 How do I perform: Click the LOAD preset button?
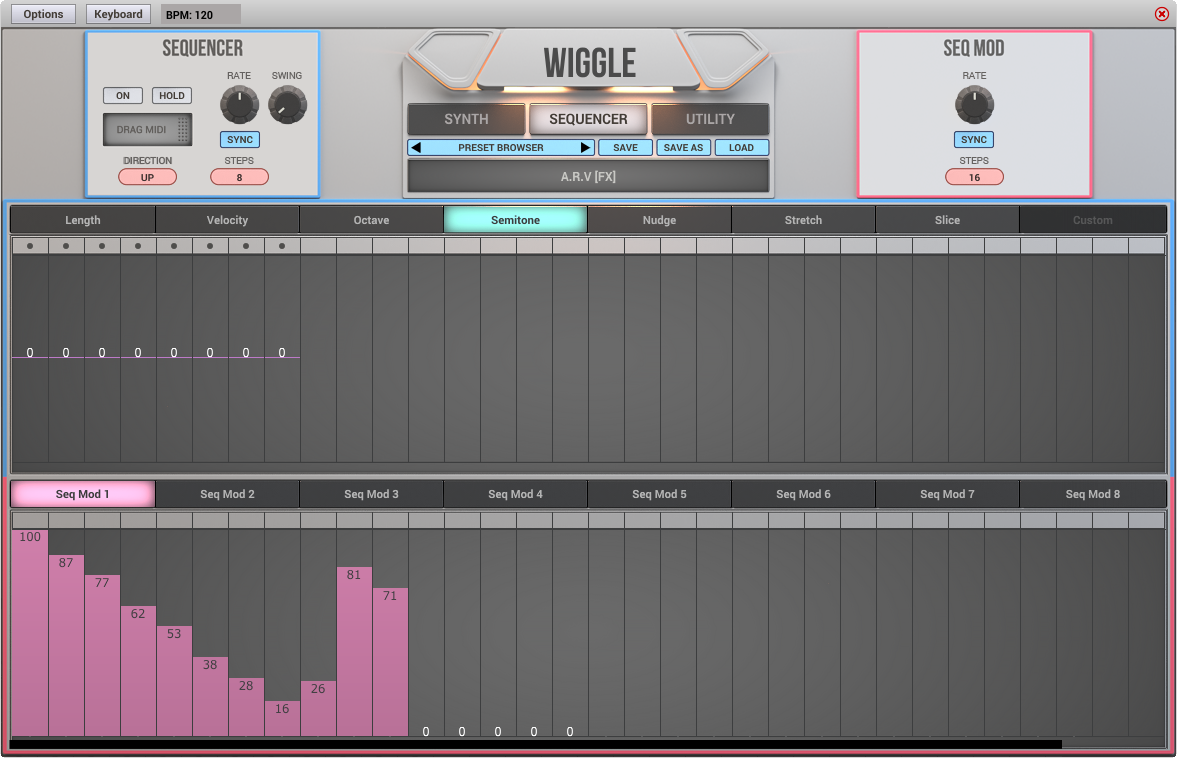click(x=741, y=148)
